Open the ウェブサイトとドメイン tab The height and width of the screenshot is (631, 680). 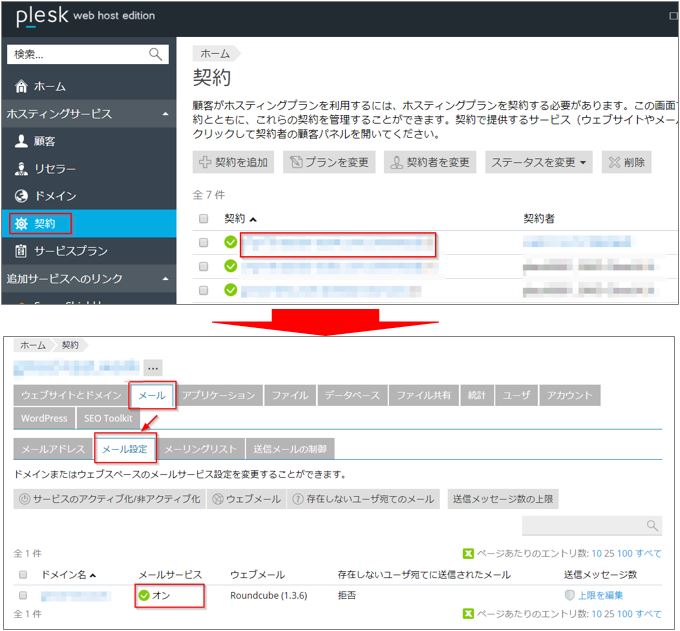71,395
